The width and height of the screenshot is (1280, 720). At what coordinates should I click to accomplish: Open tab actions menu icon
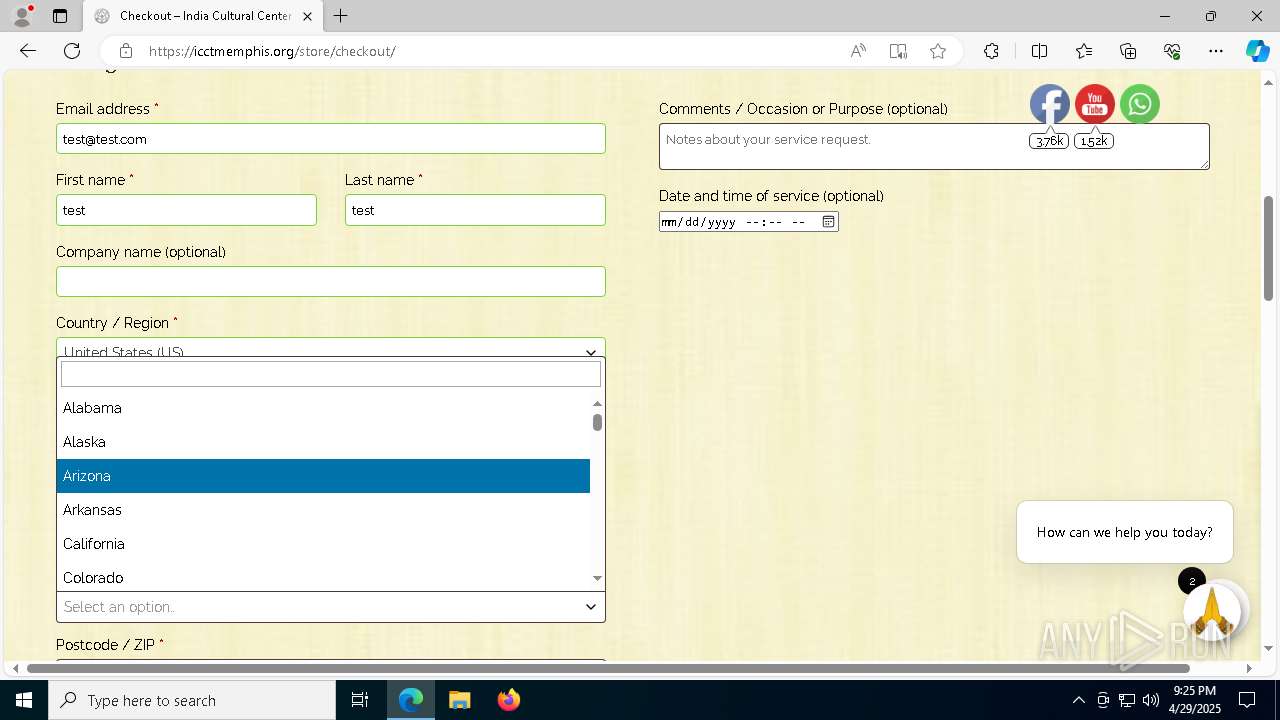[60, 16]
